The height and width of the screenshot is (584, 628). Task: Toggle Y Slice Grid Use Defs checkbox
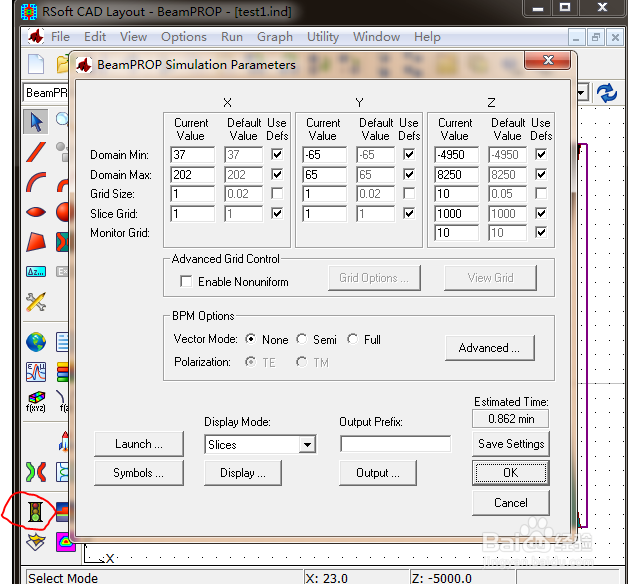point(409,213)
